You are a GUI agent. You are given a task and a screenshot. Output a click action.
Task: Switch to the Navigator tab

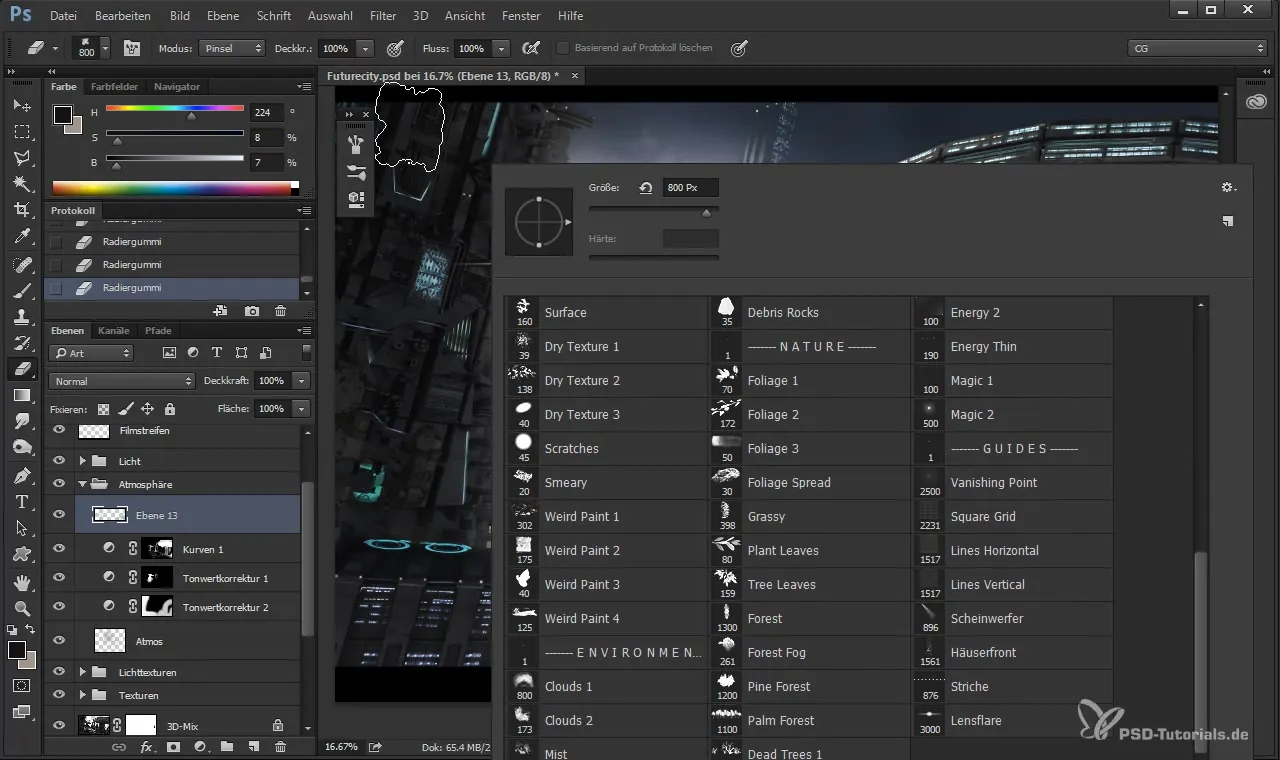177,86
